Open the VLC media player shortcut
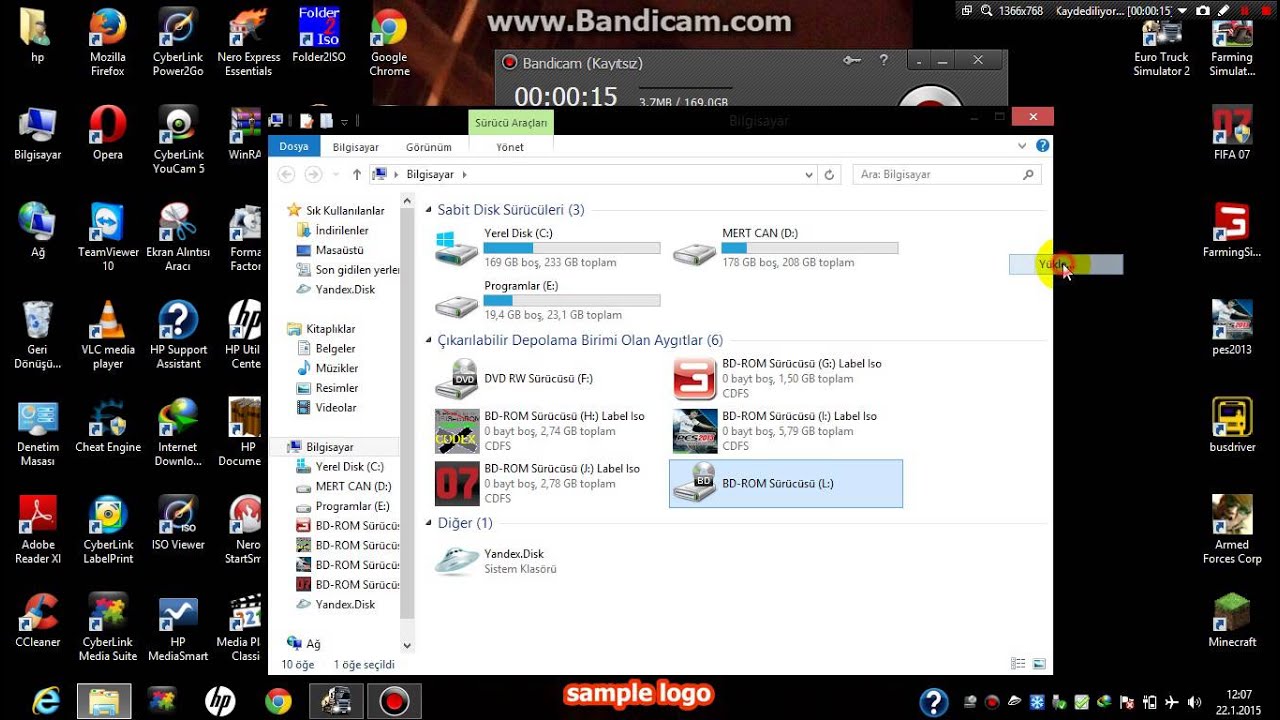This screenshot has width=1280, height=720. [x=108, y=335]
